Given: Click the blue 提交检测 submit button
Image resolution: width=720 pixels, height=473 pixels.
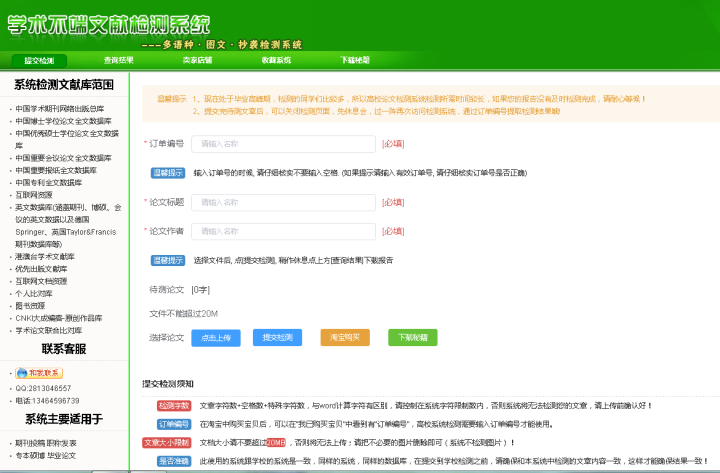Looking at the screenshot, I should click(x=277, y=338).
